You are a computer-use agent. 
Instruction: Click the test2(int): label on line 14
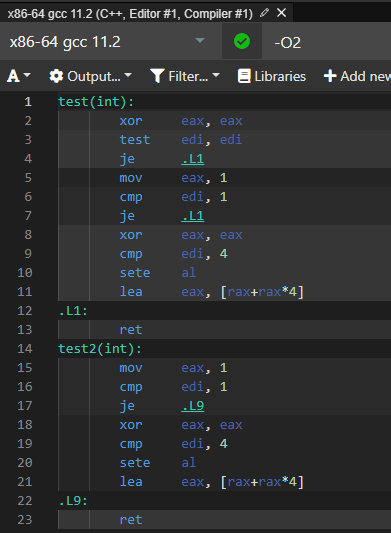[x=100, y=348]
